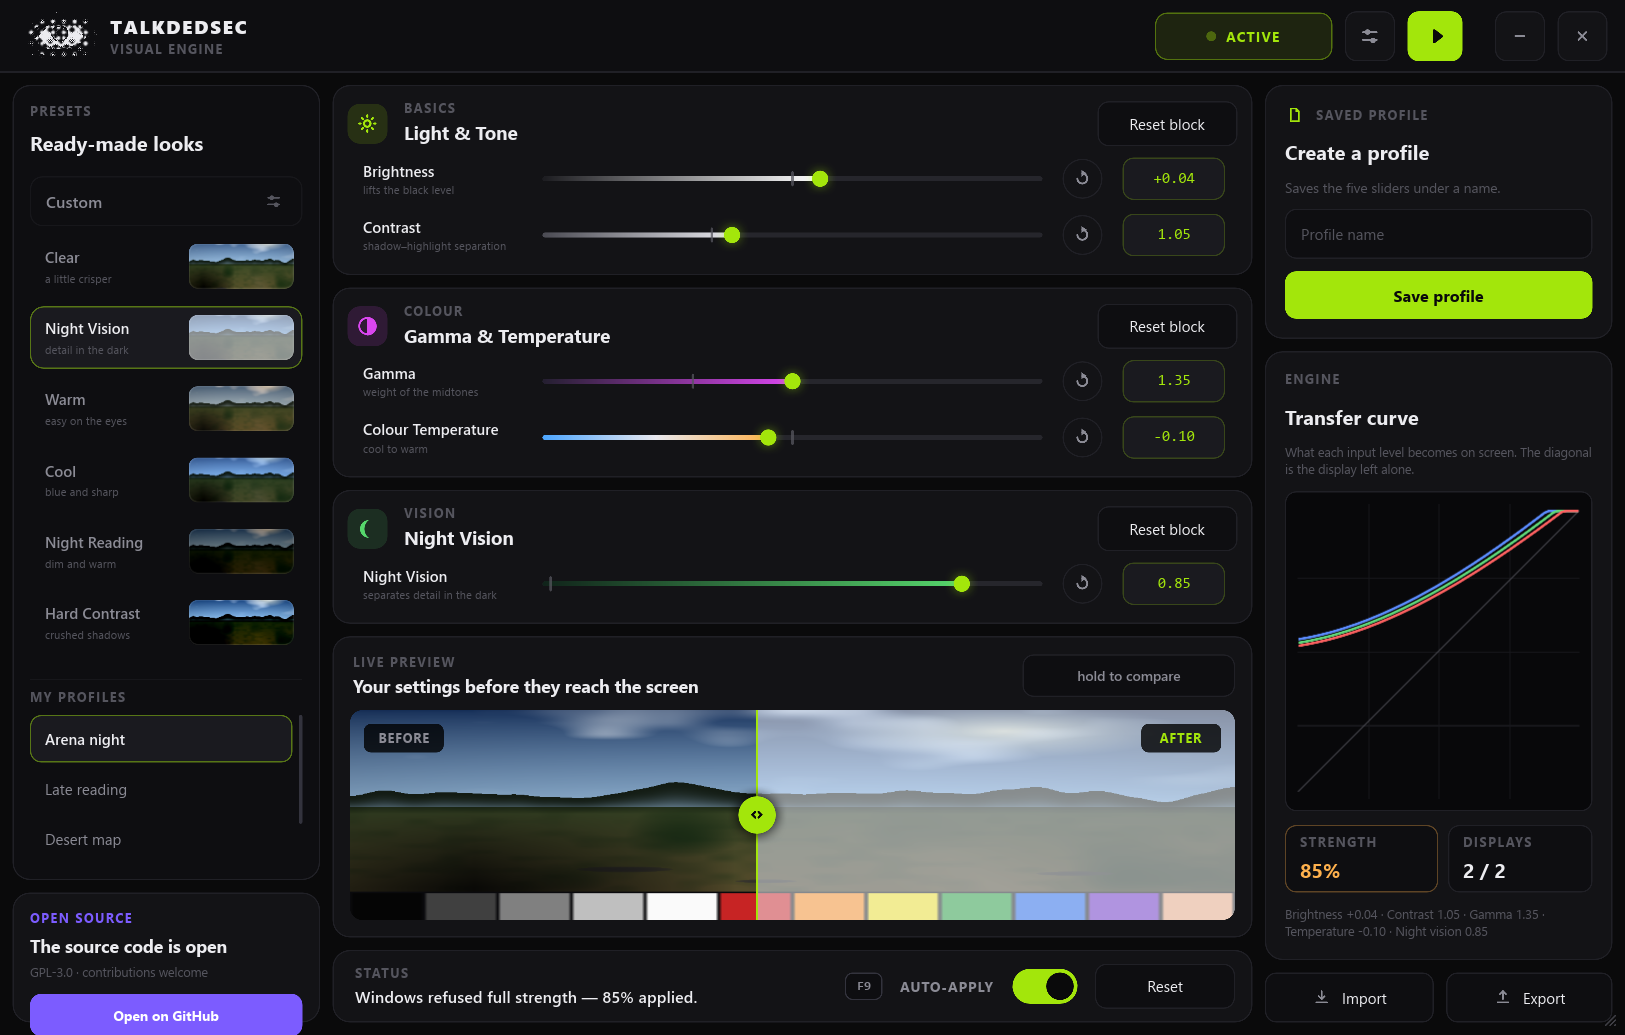Click the before/after split handle in preview
The height and width of the screenshot is (1035, 1625).
(x=757, y=815)
